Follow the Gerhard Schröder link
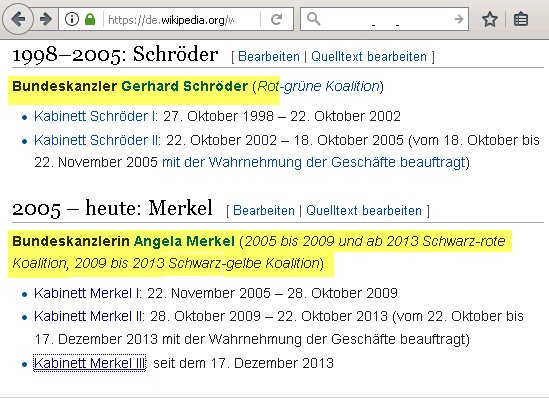 pyautogui.click(x=185, y=86)
